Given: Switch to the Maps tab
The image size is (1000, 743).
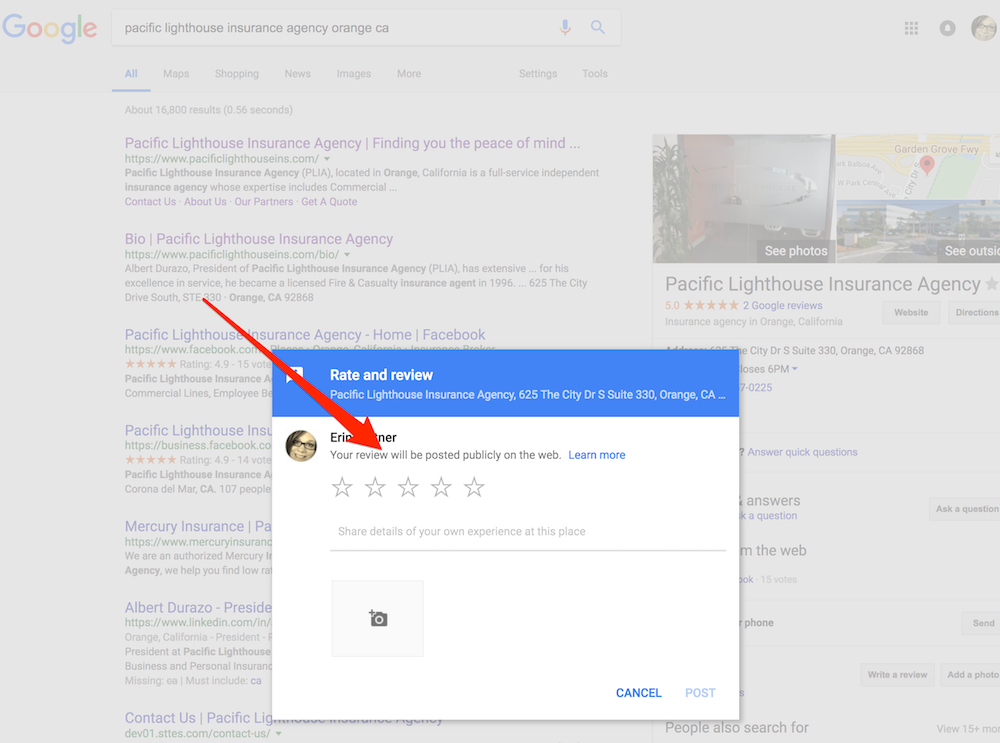Looking at the screenshot, I should tap(176, 74).
